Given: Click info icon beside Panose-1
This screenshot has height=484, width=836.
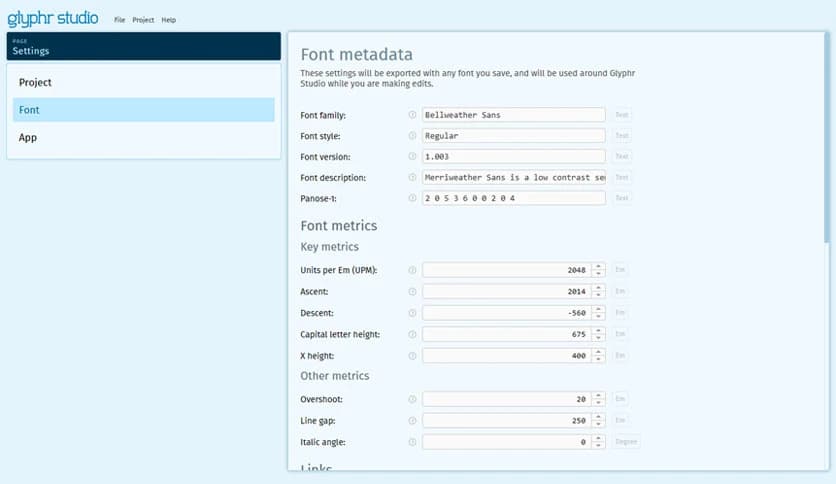Looking at the screenshot, I should pos(412,198).
